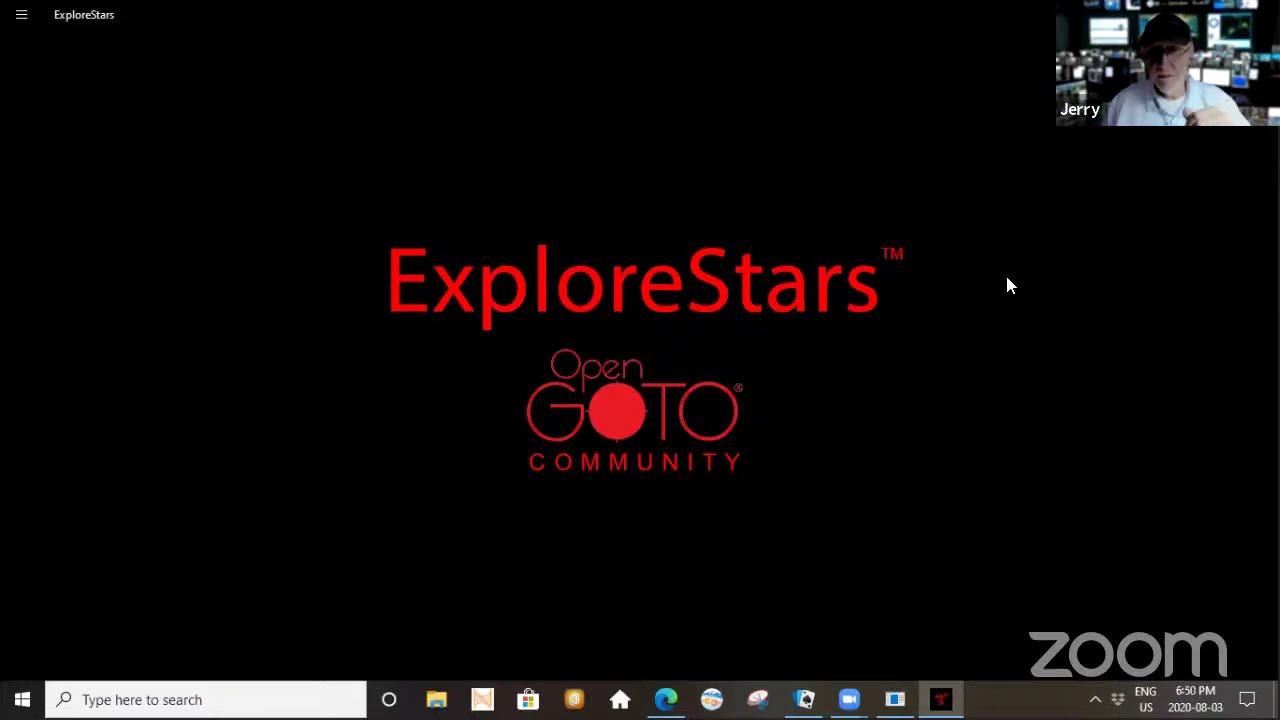This screenshot has height=720, width=1280.
Task: Select the ExploreStars taskbar icon
Action: (x=941, y=700)
